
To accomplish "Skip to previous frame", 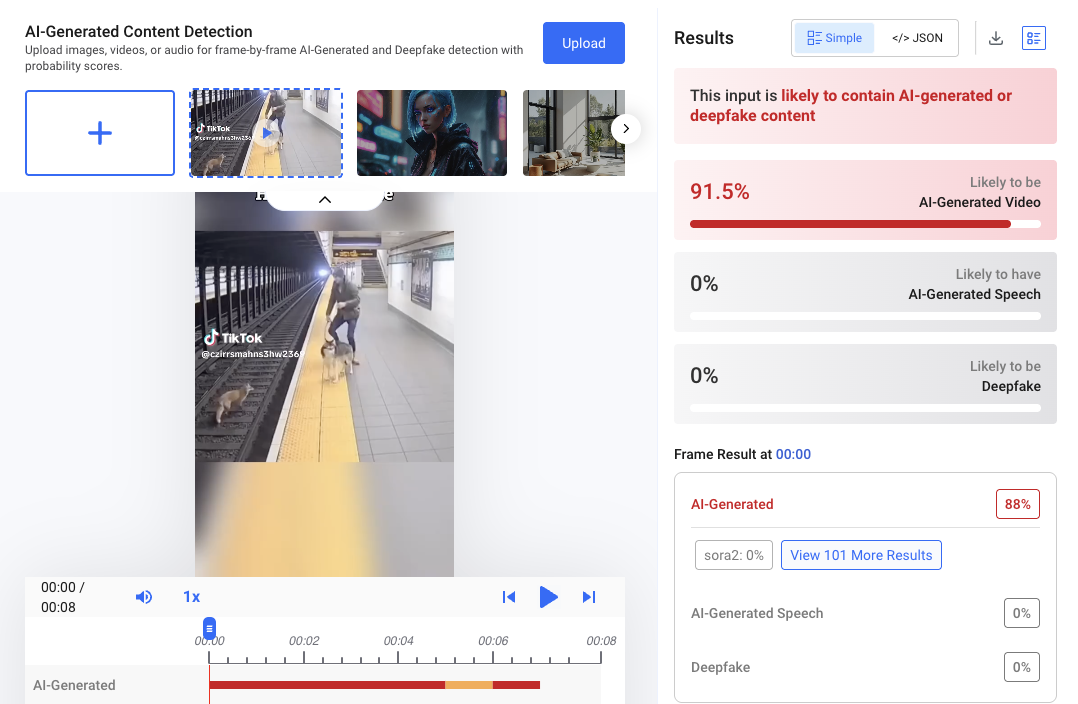I will (509, 597).
